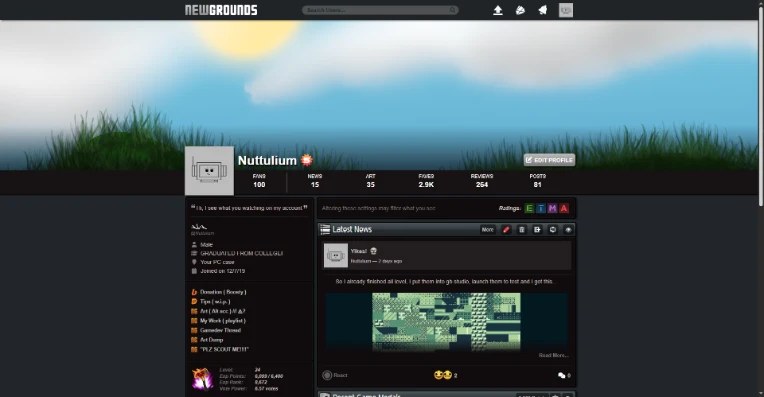
Task: Open the Fans count tab
Action: click(x=259, y=181)
